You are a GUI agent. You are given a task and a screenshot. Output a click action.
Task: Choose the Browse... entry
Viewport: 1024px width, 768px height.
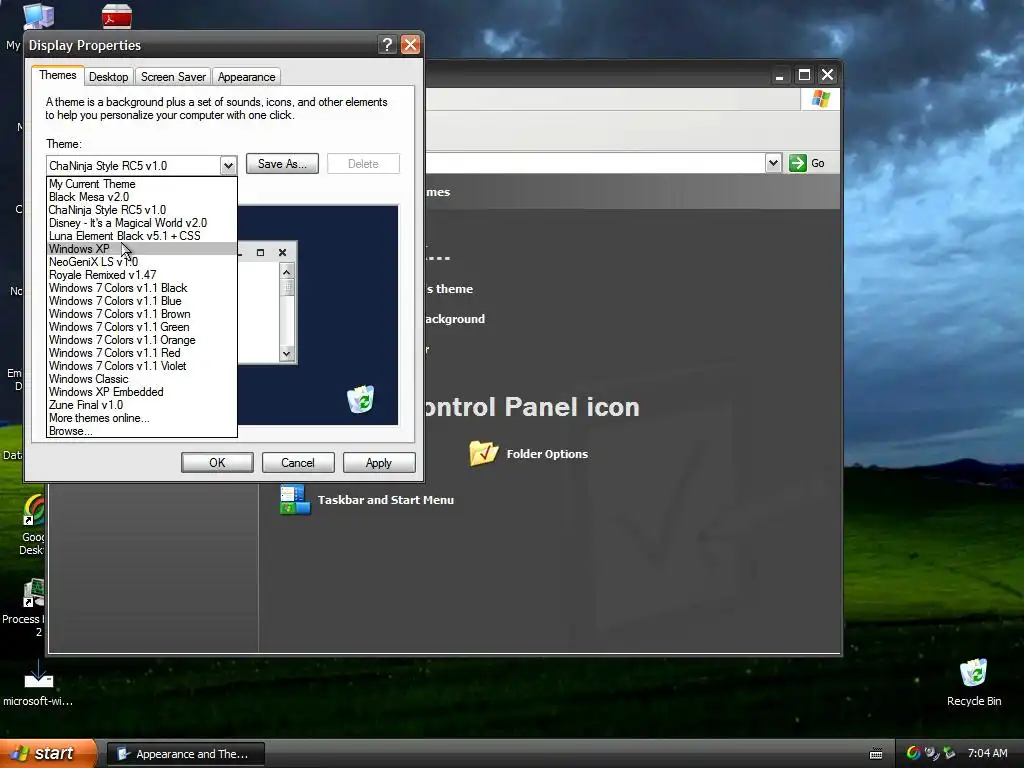click(142, 431)
